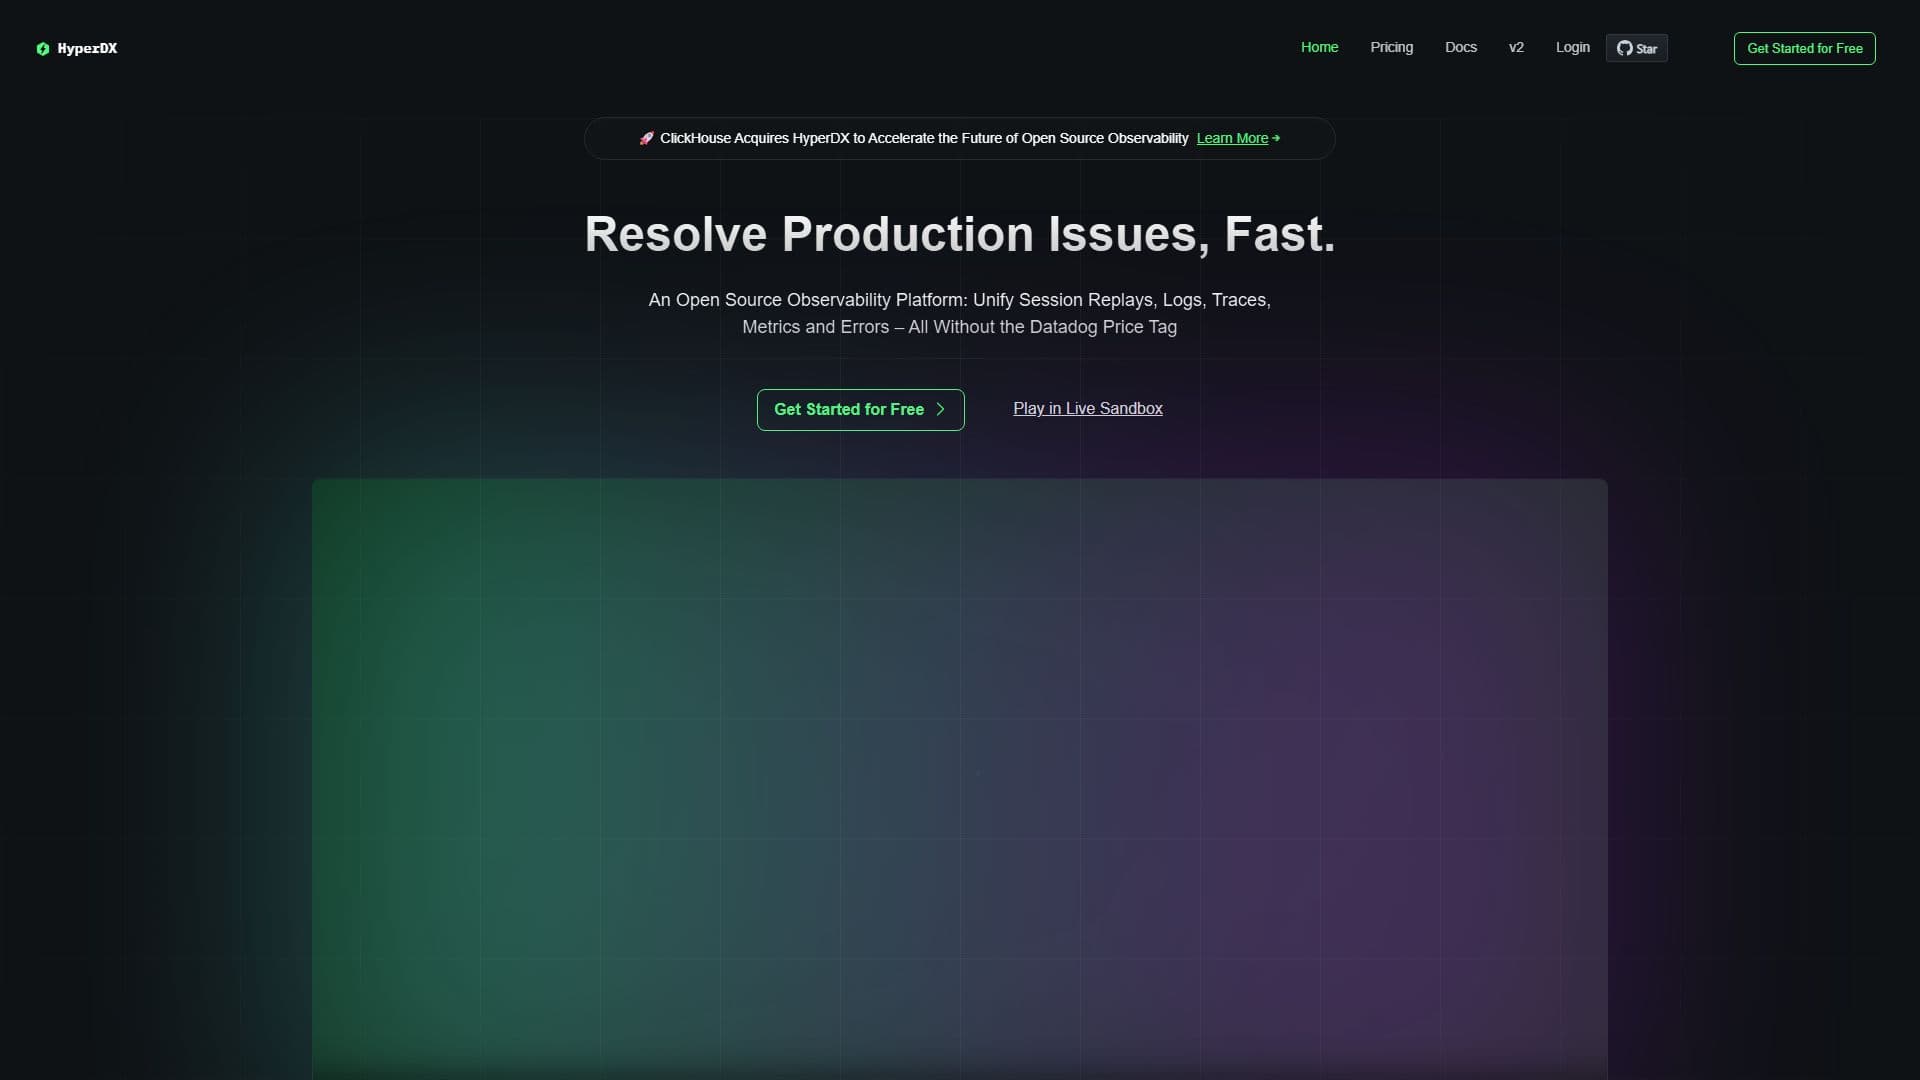Click the HyperDX brand name text
Viewport: 1920px width, 1080px height.
click(x=87, y=48)
